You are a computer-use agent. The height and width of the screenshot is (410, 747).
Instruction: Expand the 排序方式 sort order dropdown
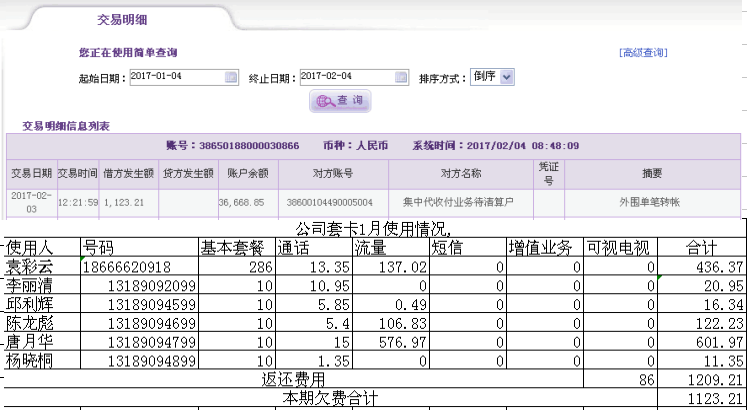pos(507,77)
